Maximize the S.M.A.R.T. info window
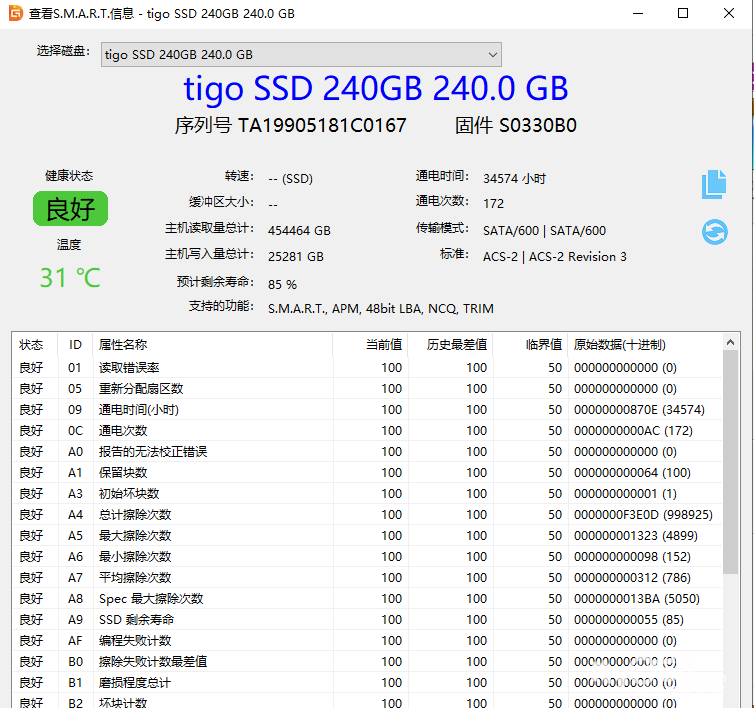 coord(683,13)
